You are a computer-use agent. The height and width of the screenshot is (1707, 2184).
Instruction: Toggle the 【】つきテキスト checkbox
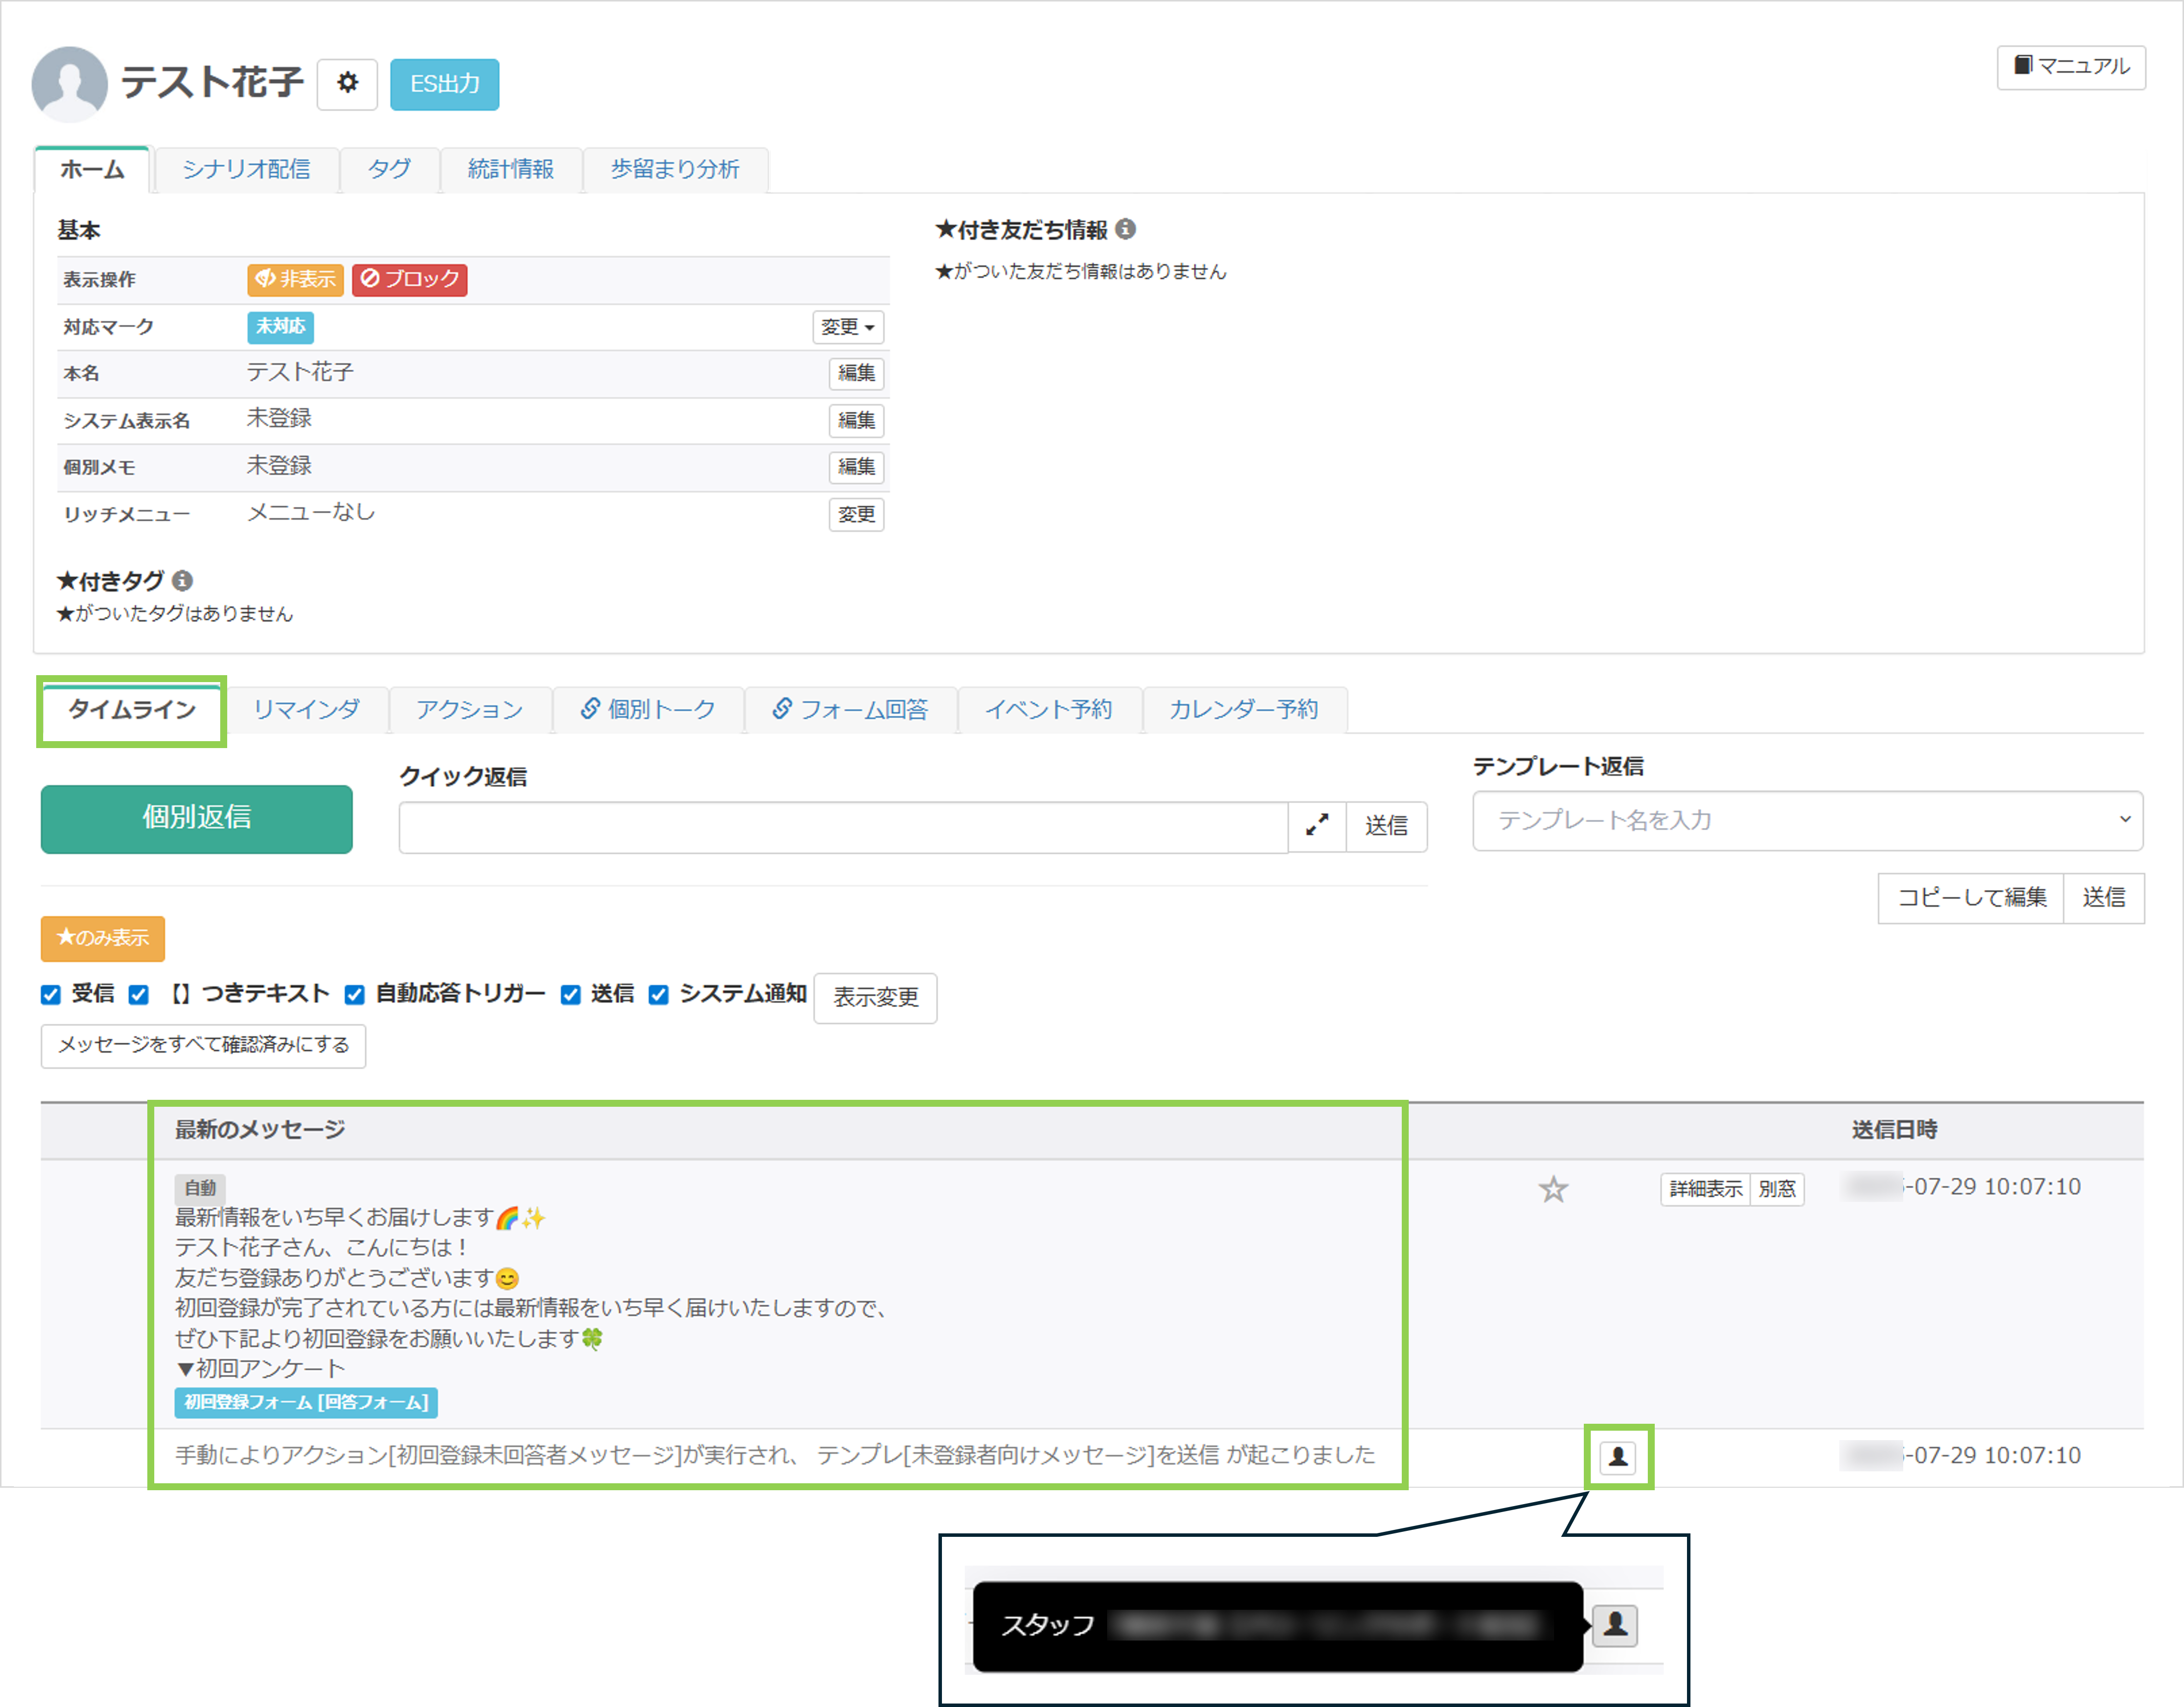(139, 995)
